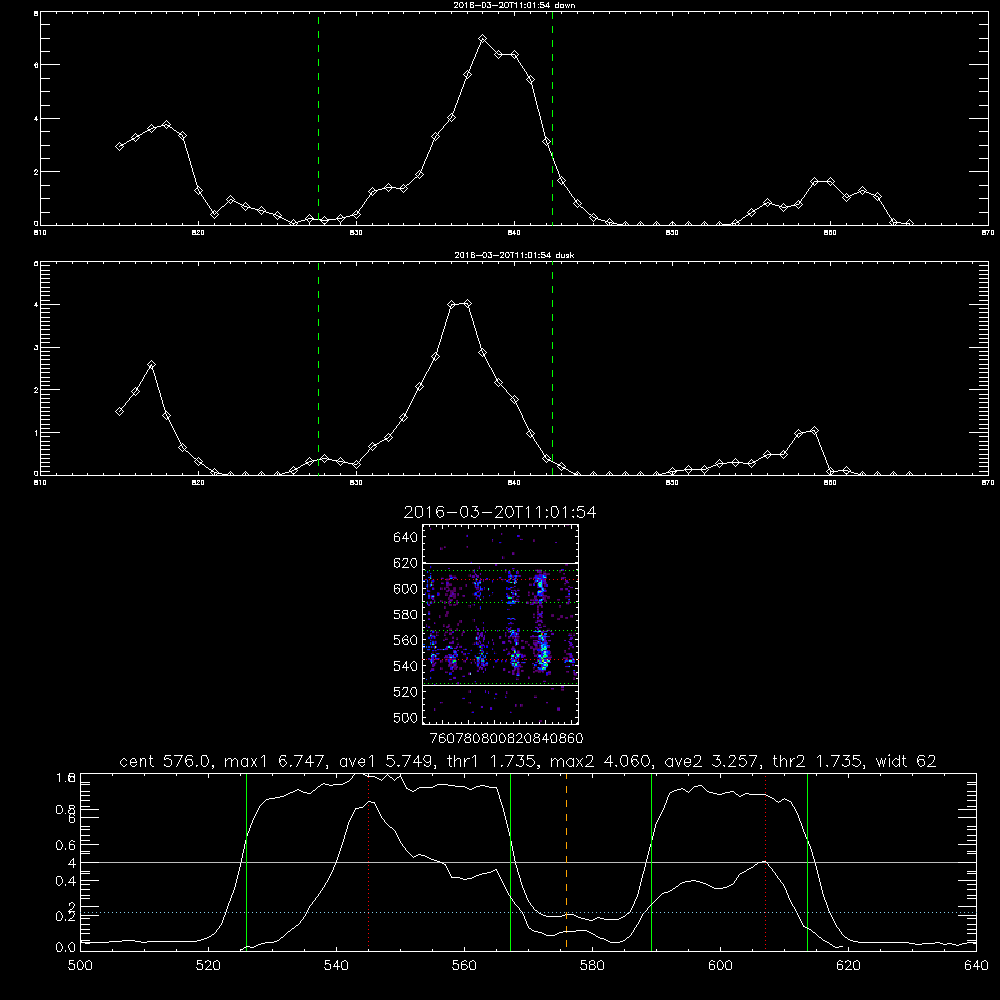Click the '2016-03-20T11:01:54 dusk' plot title
This screenshot has width=1000, height=1000.
pos(514,255)
